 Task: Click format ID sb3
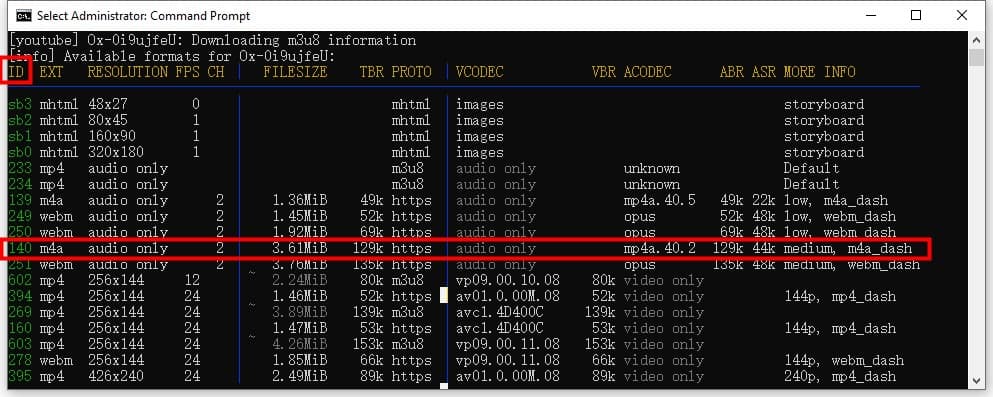20,104
